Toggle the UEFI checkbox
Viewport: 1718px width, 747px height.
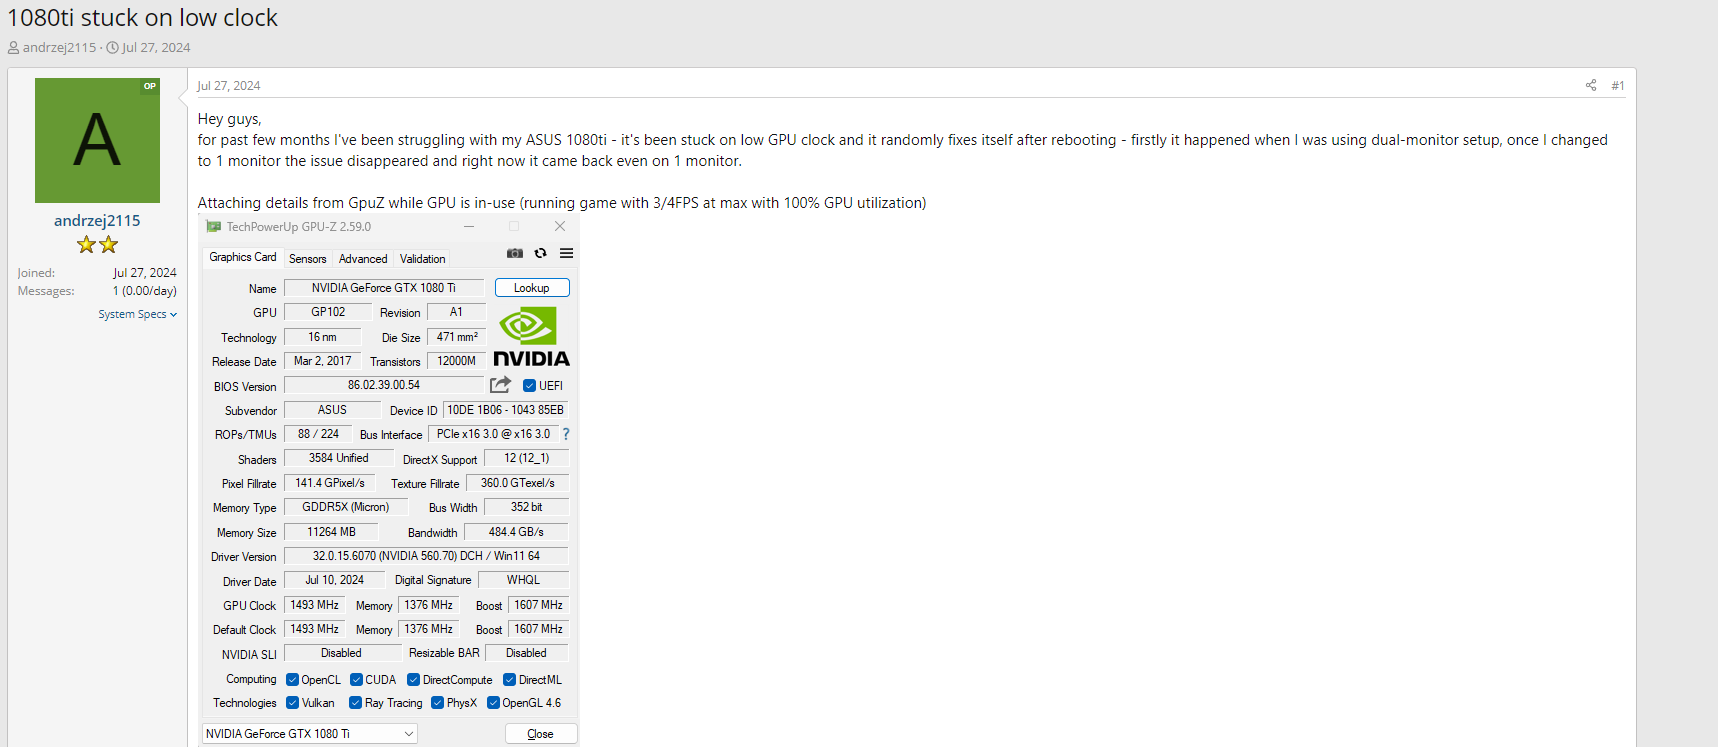click(x=530, y=386)
